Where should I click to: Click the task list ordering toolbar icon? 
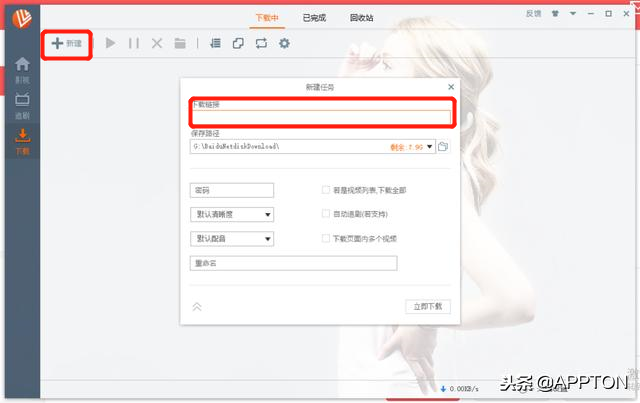click(x=215, y=43)
